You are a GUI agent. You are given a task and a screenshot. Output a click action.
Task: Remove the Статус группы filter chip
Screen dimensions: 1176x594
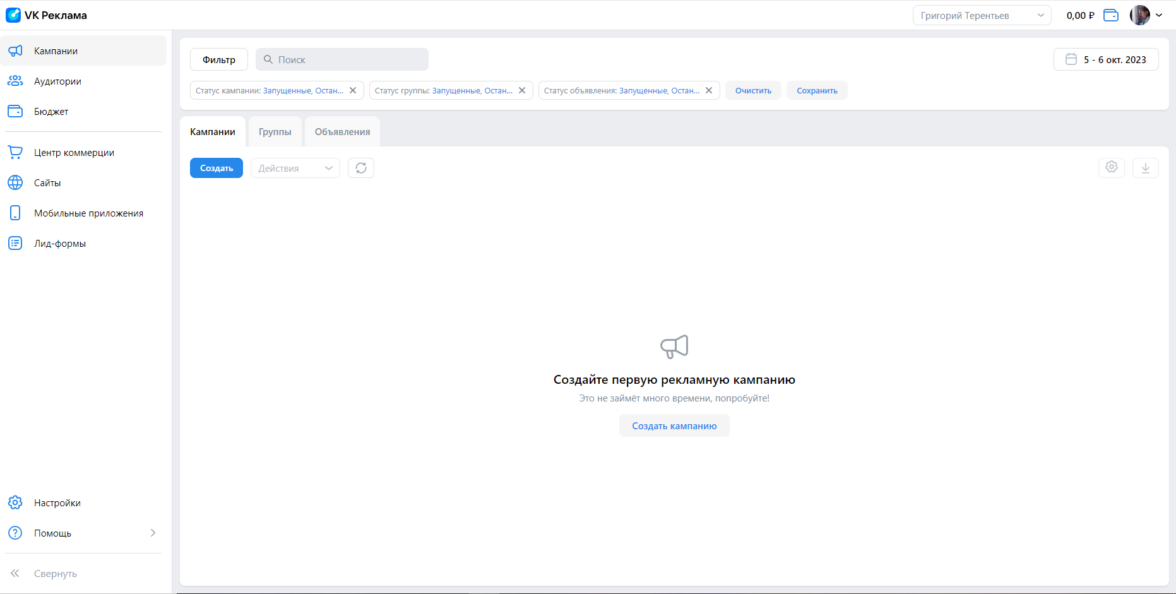pyautogui.click(x=521, y=90)
